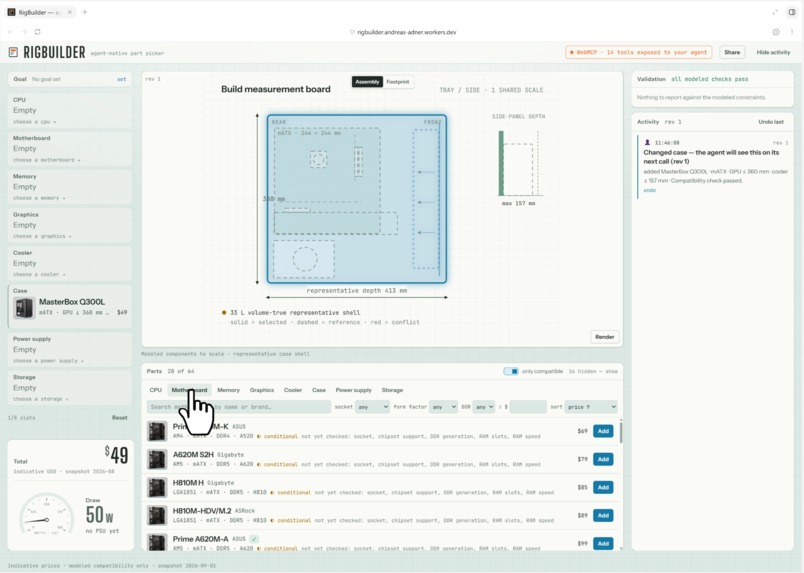
Task: Click 'choose a cooler' in Cooler slot
Action: pos(39,274)
